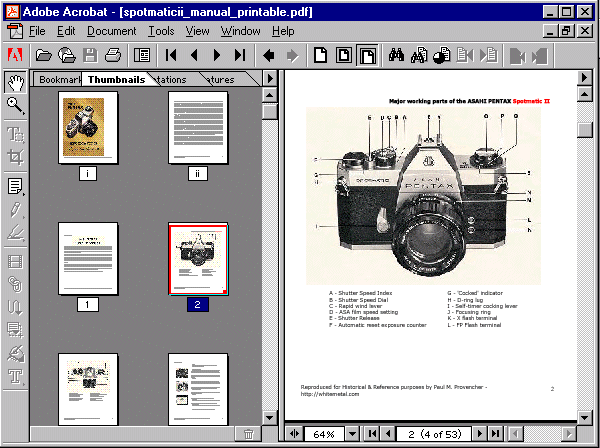Open the zoom percentage dropdown arrow
The height and width of the screenshot is (448, 600).
(352, 434)
